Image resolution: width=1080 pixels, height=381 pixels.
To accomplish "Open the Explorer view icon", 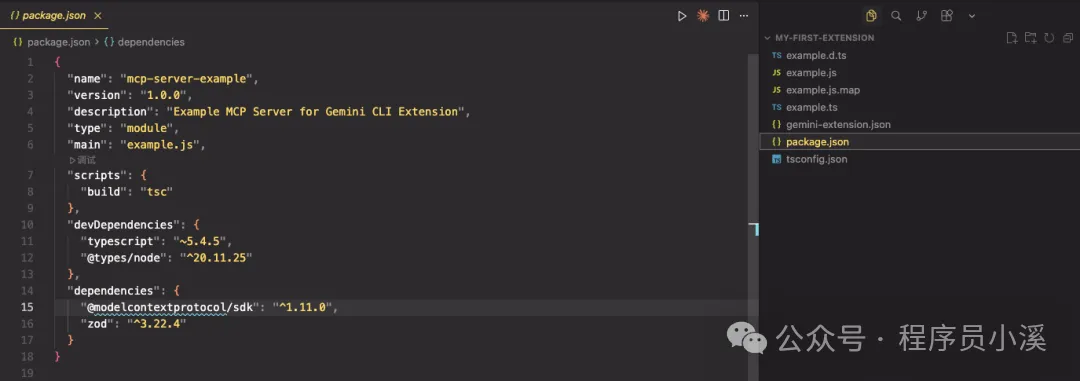I will click(x=871, y=16).
